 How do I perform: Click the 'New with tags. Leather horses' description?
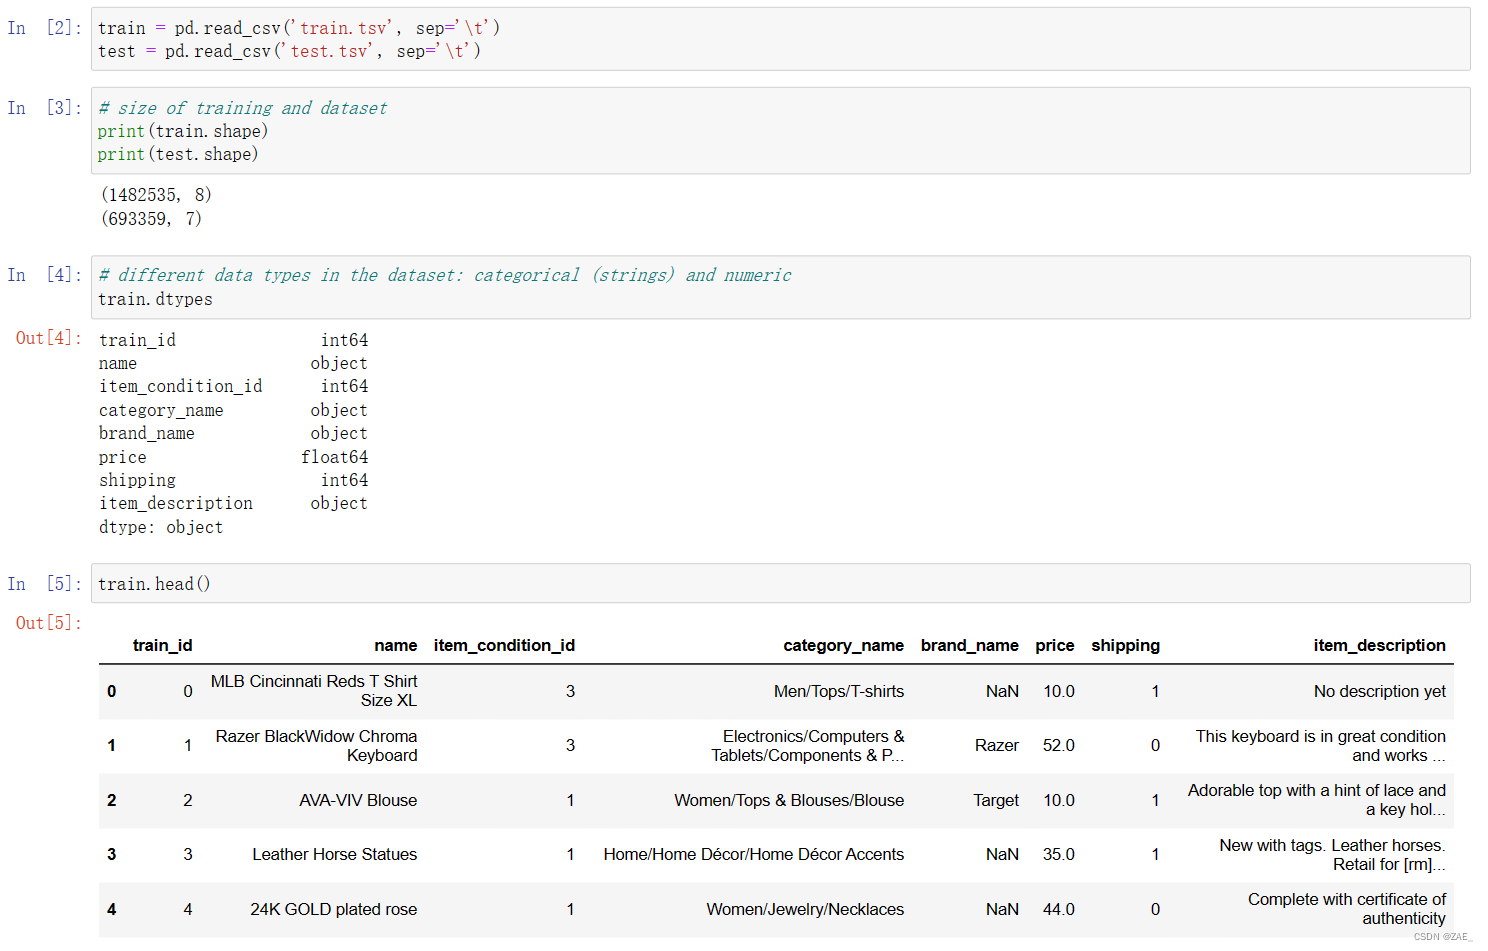[x=1333, y=854]
